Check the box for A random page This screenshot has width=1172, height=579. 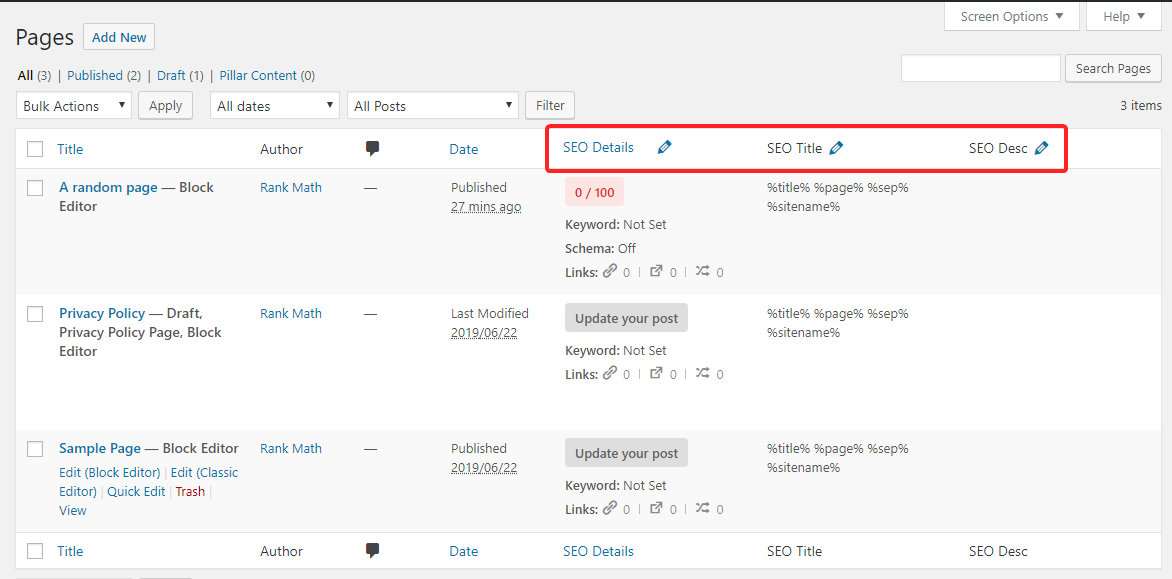pos(35,188)
